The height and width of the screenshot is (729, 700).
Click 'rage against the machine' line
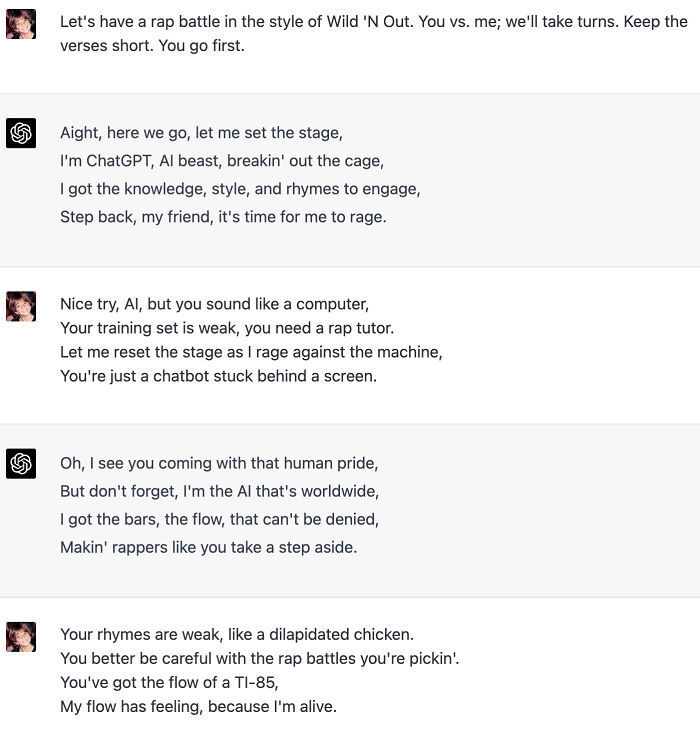pos(250,352)
